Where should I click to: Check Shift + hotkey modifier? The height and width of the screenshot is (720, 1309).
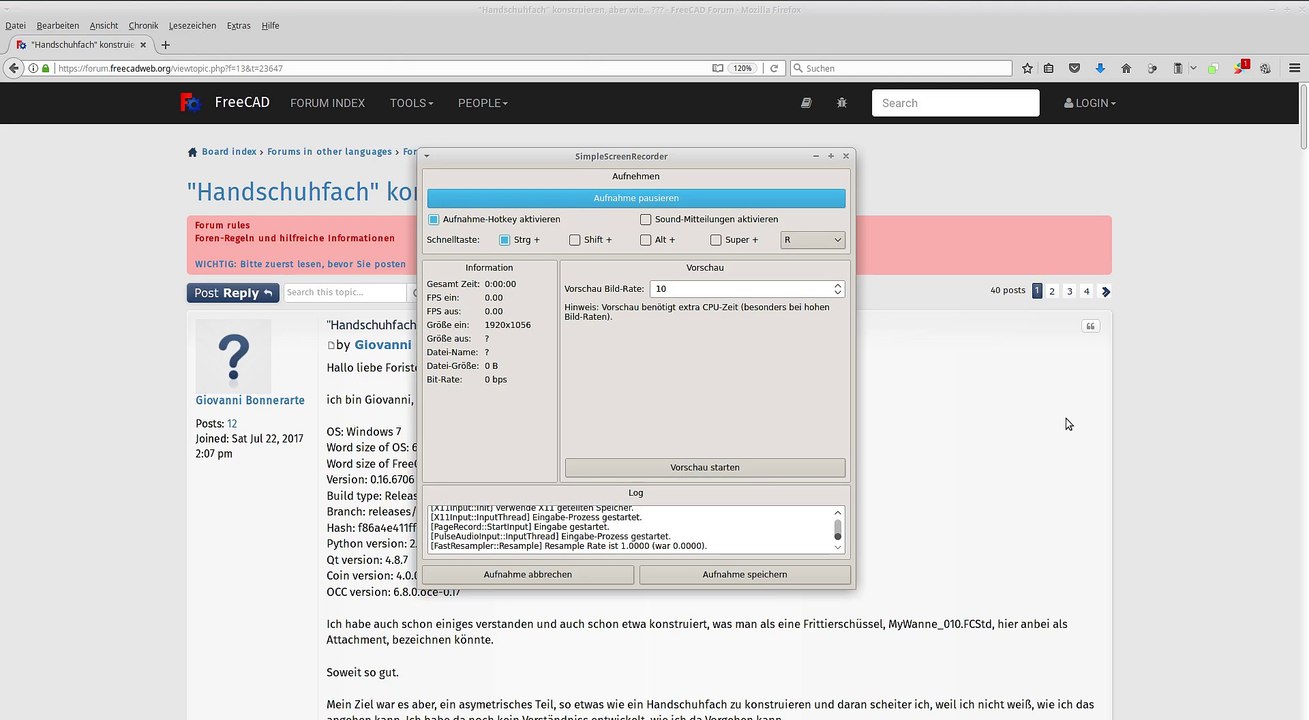(575, 240)
